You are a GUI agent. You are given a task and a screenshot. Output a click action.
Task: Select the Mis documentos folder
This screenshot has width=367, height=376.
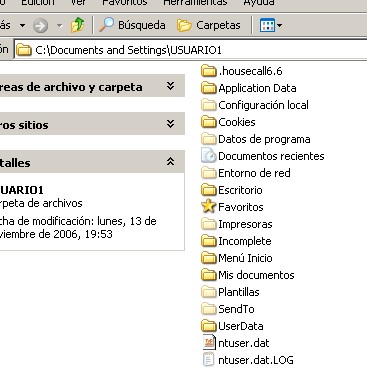click(248, 275)
